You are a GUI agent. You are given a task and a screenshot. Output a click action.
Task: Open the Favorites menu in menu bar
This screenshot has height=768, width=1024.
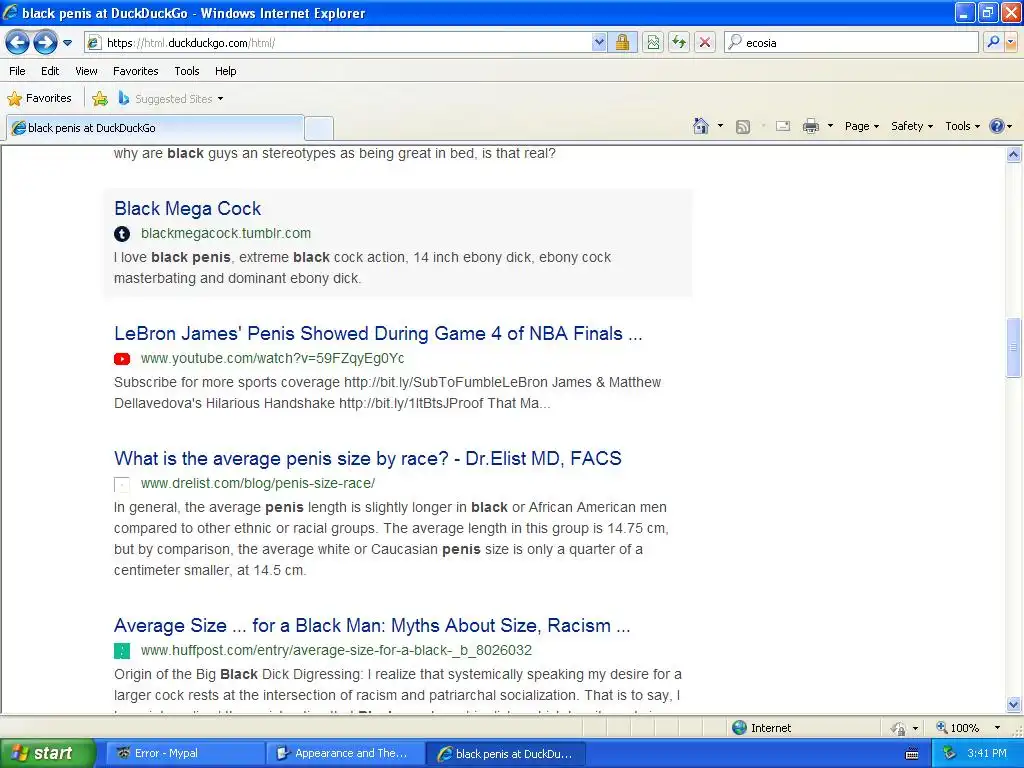click(x=135, y=71)
